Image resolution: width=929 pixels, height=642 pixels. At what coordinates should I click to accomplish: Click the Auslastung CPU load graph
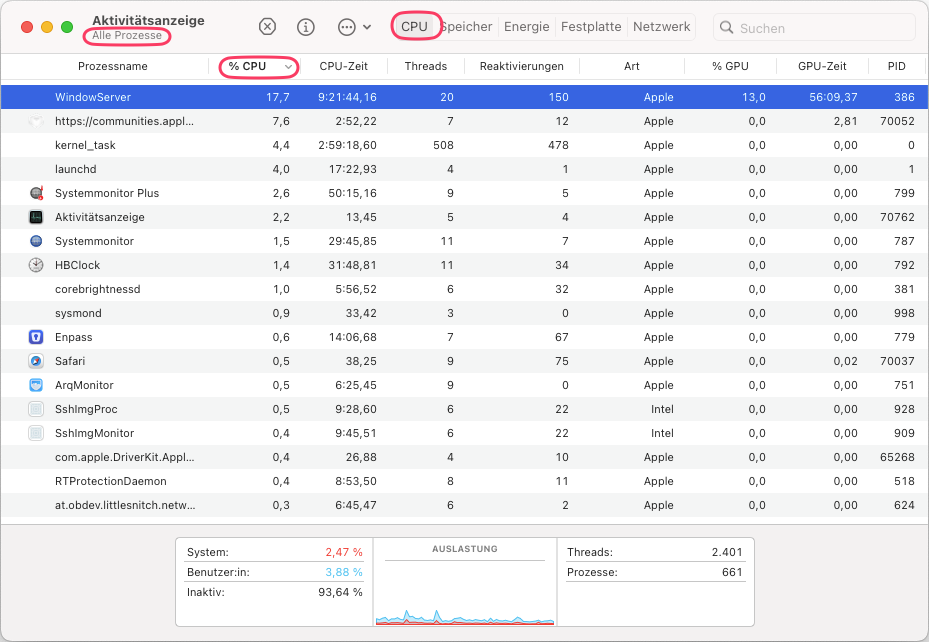[465, 590]
